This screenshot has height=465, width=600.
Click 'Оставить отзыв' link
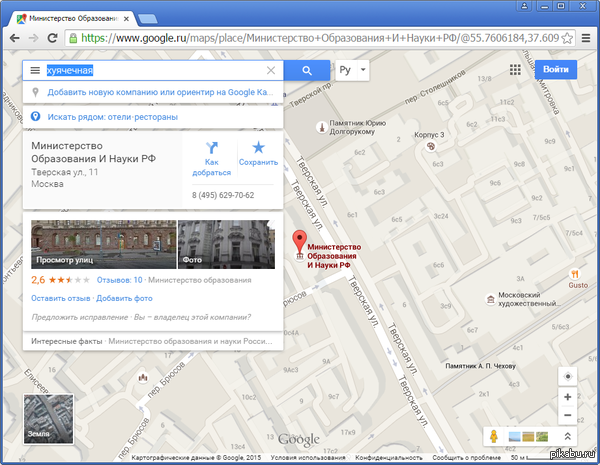[60, 298]
